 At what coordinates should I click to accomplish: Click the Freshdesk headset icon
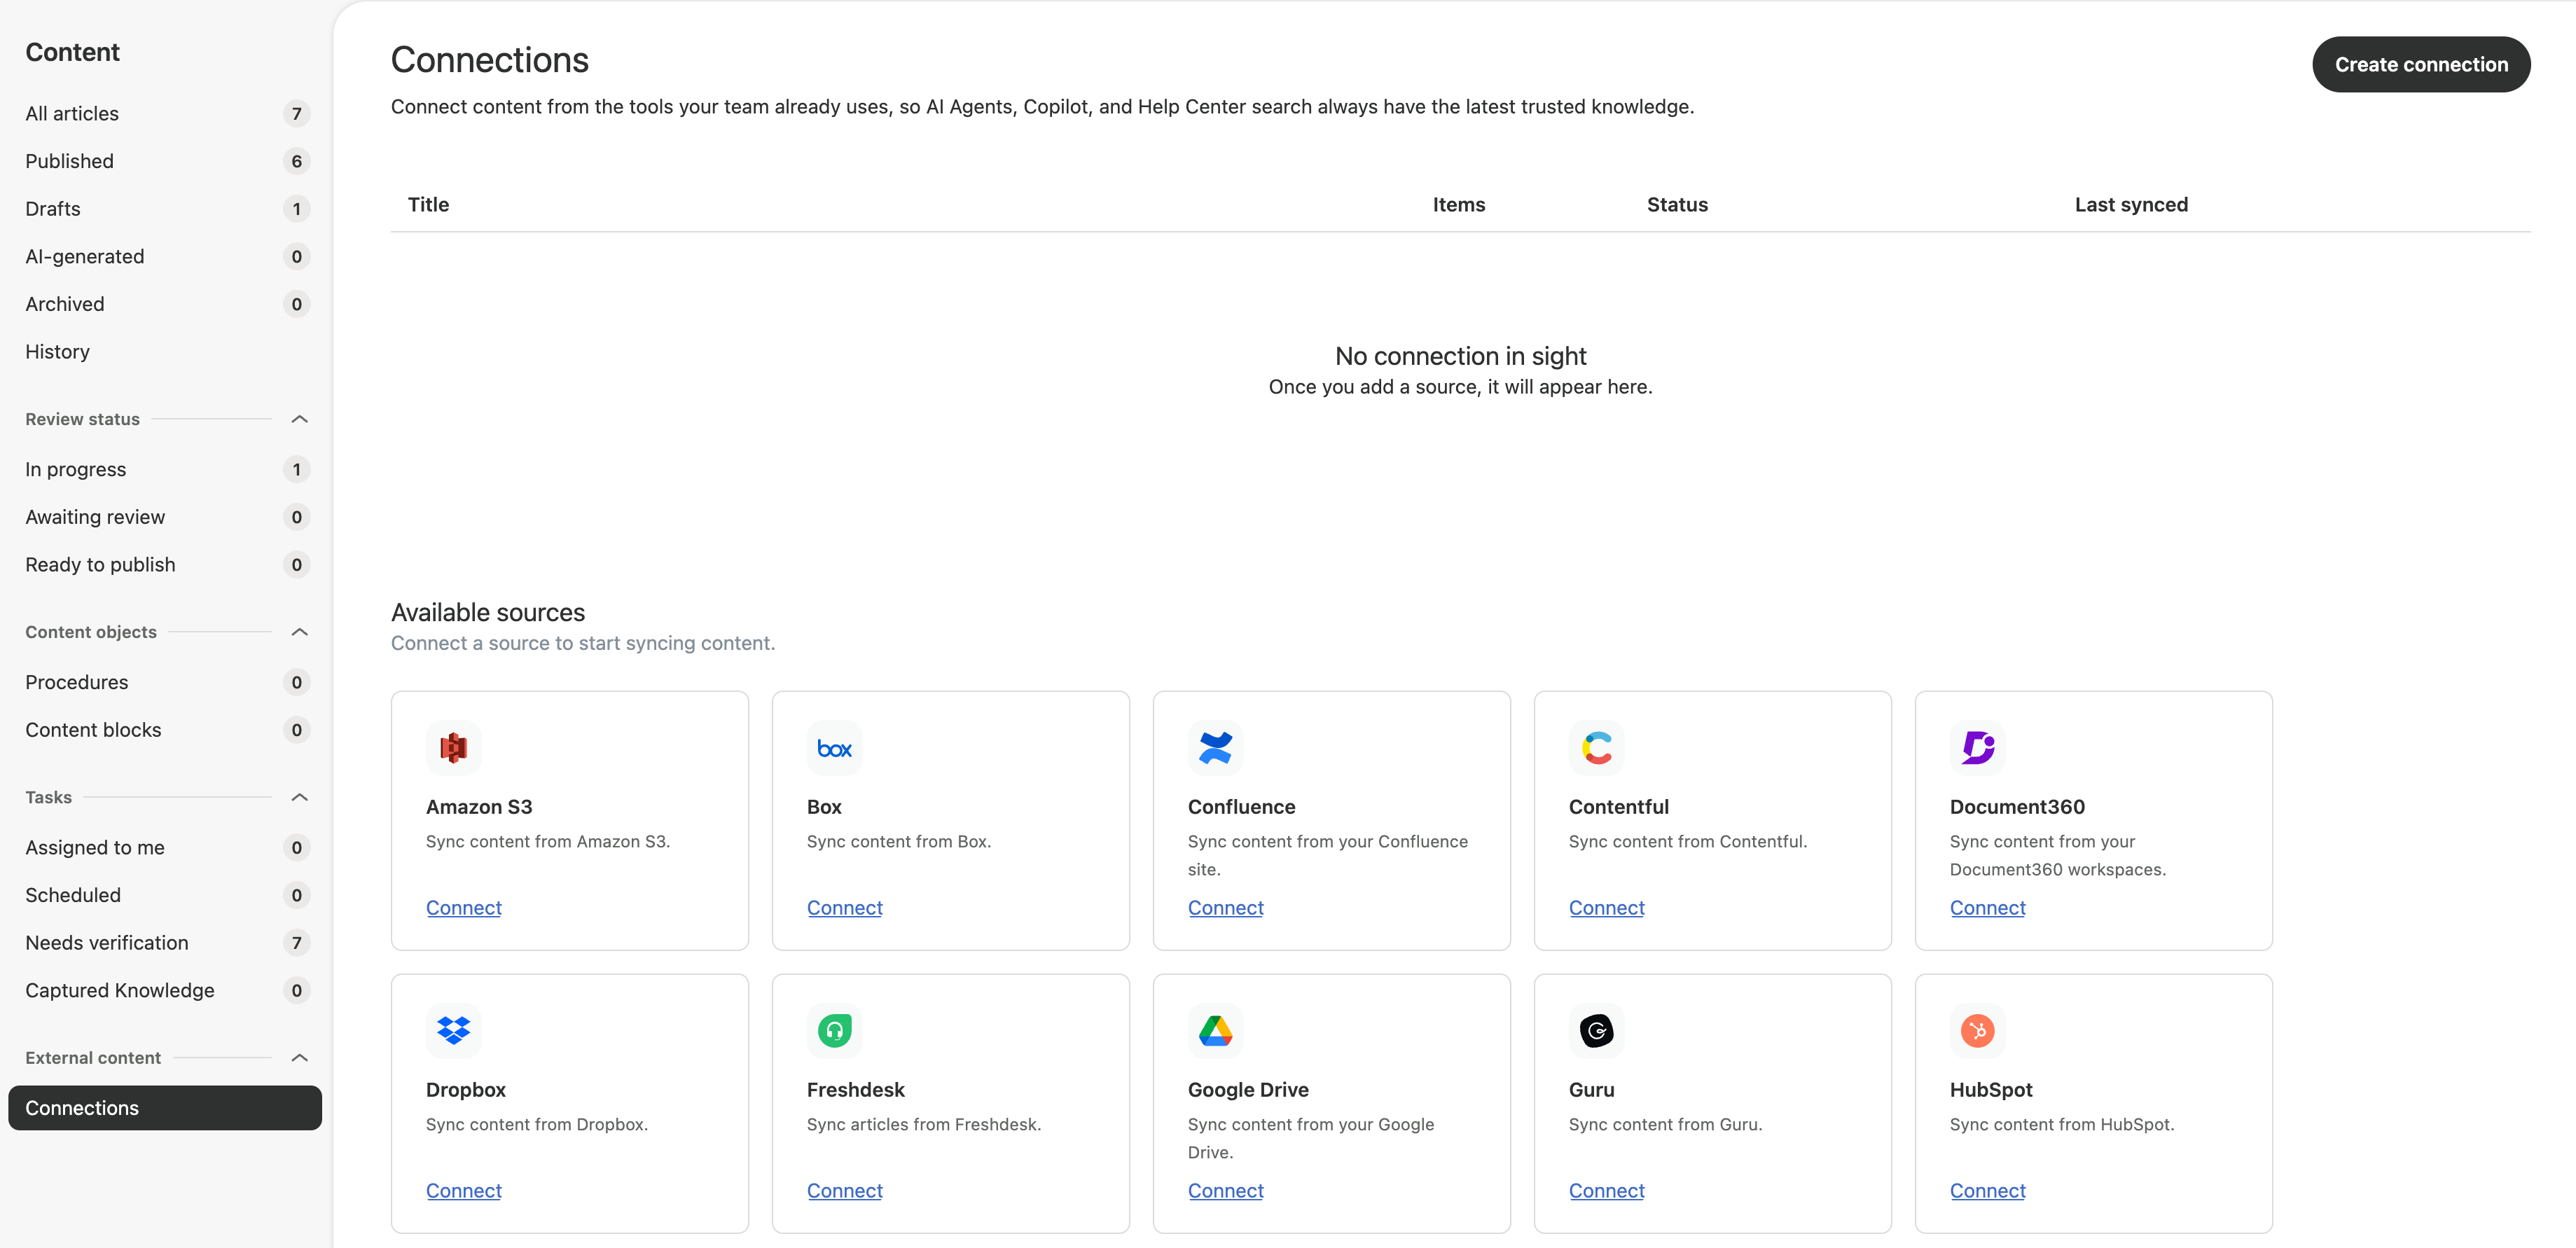834,1030
